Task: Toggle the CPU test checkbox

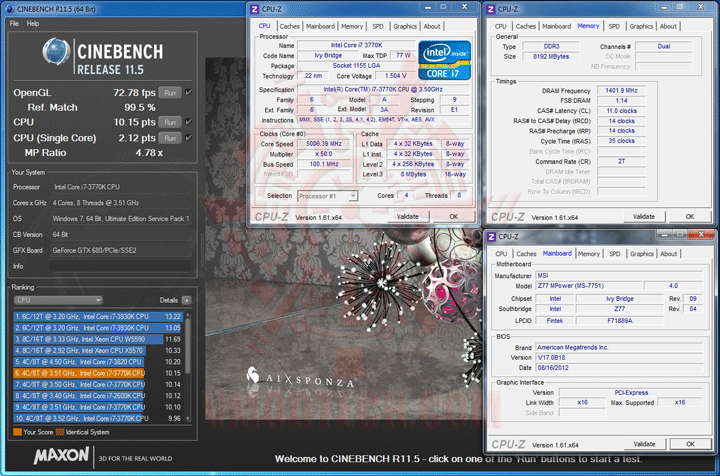Action: 188,122
